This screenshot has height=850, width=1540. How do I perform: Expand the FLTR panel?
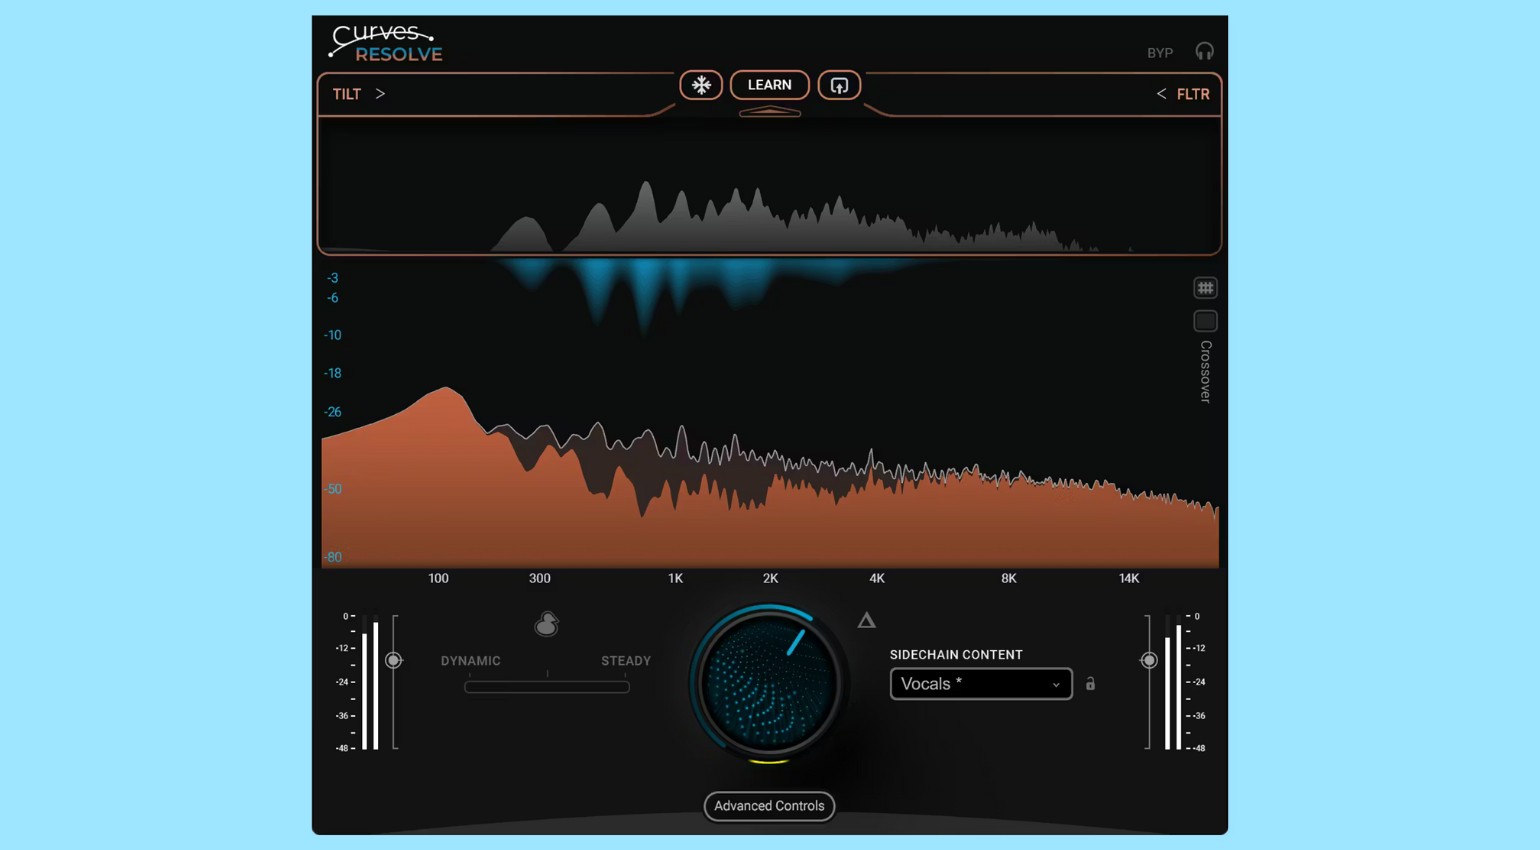[1183, 94]
